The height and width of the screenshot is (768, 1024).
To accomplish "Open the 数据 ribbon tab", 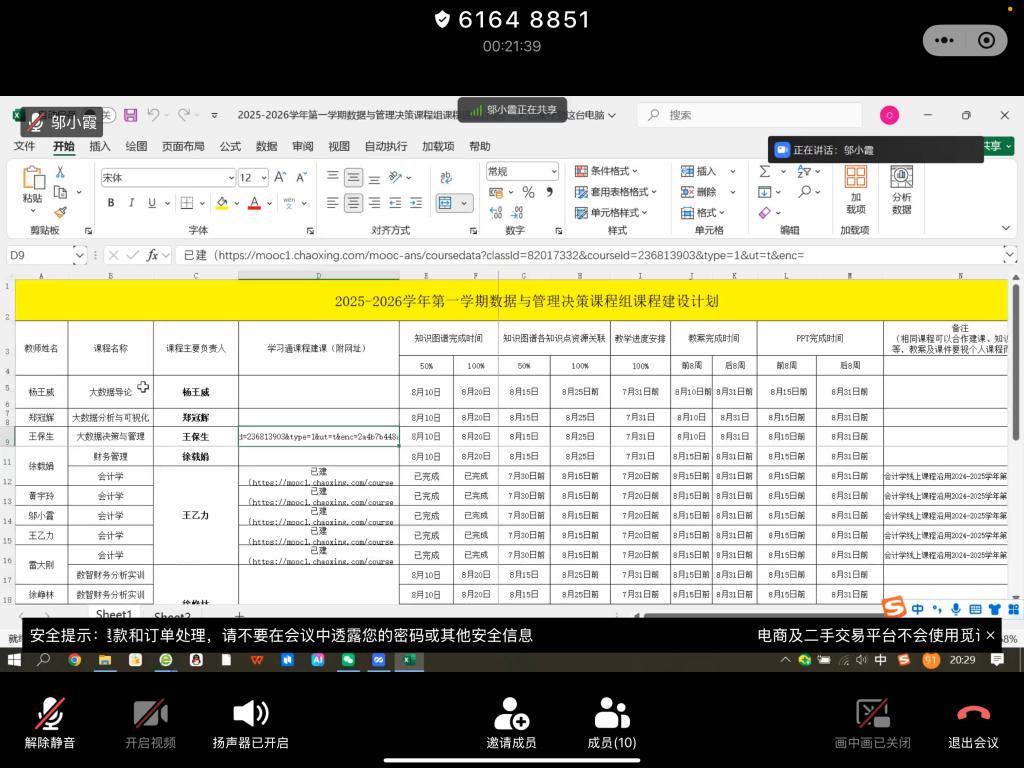I will coord(266,146).
